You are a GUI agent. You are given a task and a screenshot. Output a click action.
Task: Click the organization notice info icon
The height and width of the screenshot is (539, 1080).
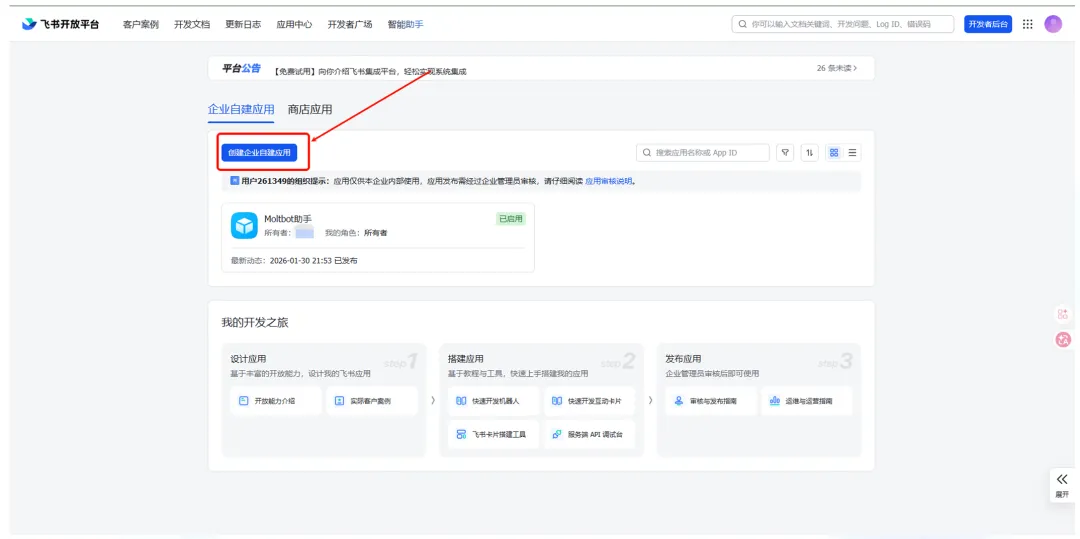click(234, 181)
